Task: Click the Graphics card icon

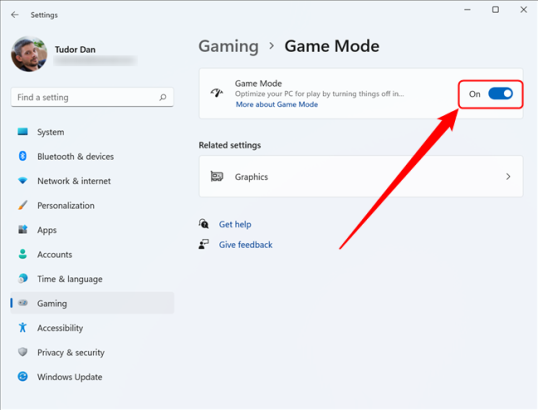Action: [217, 176]
